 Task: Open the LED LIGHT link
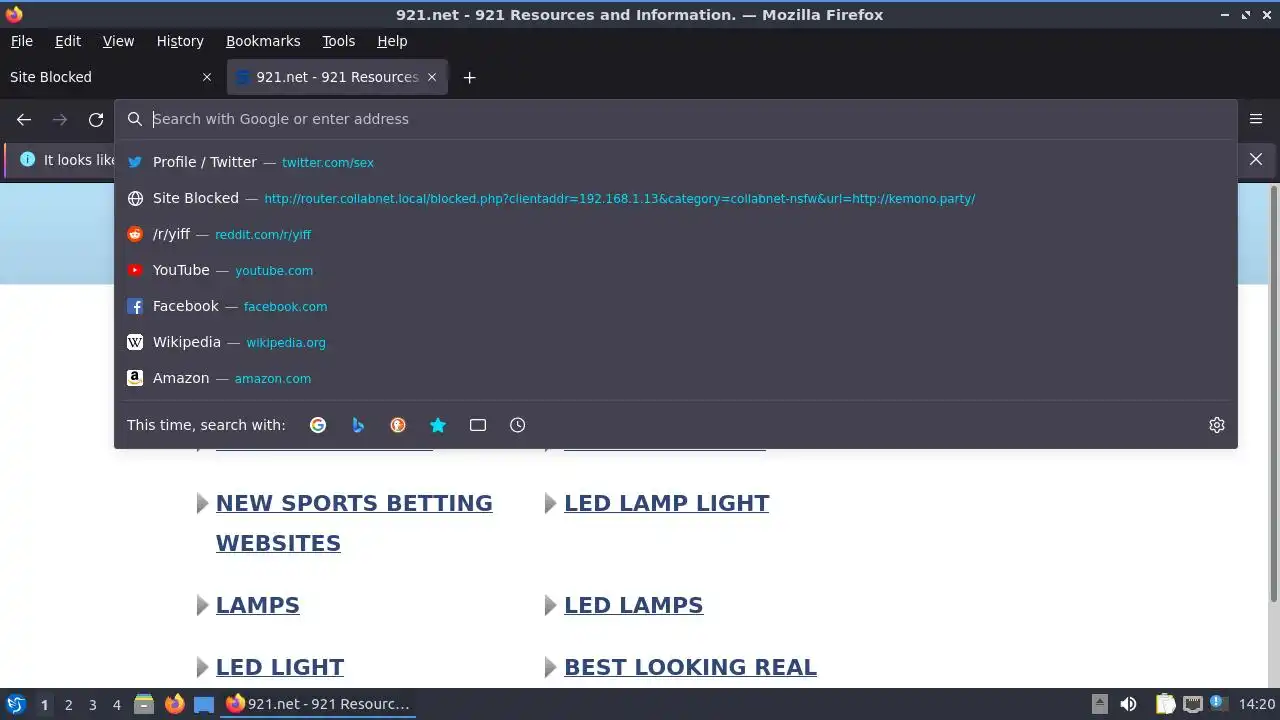(280, 667)
